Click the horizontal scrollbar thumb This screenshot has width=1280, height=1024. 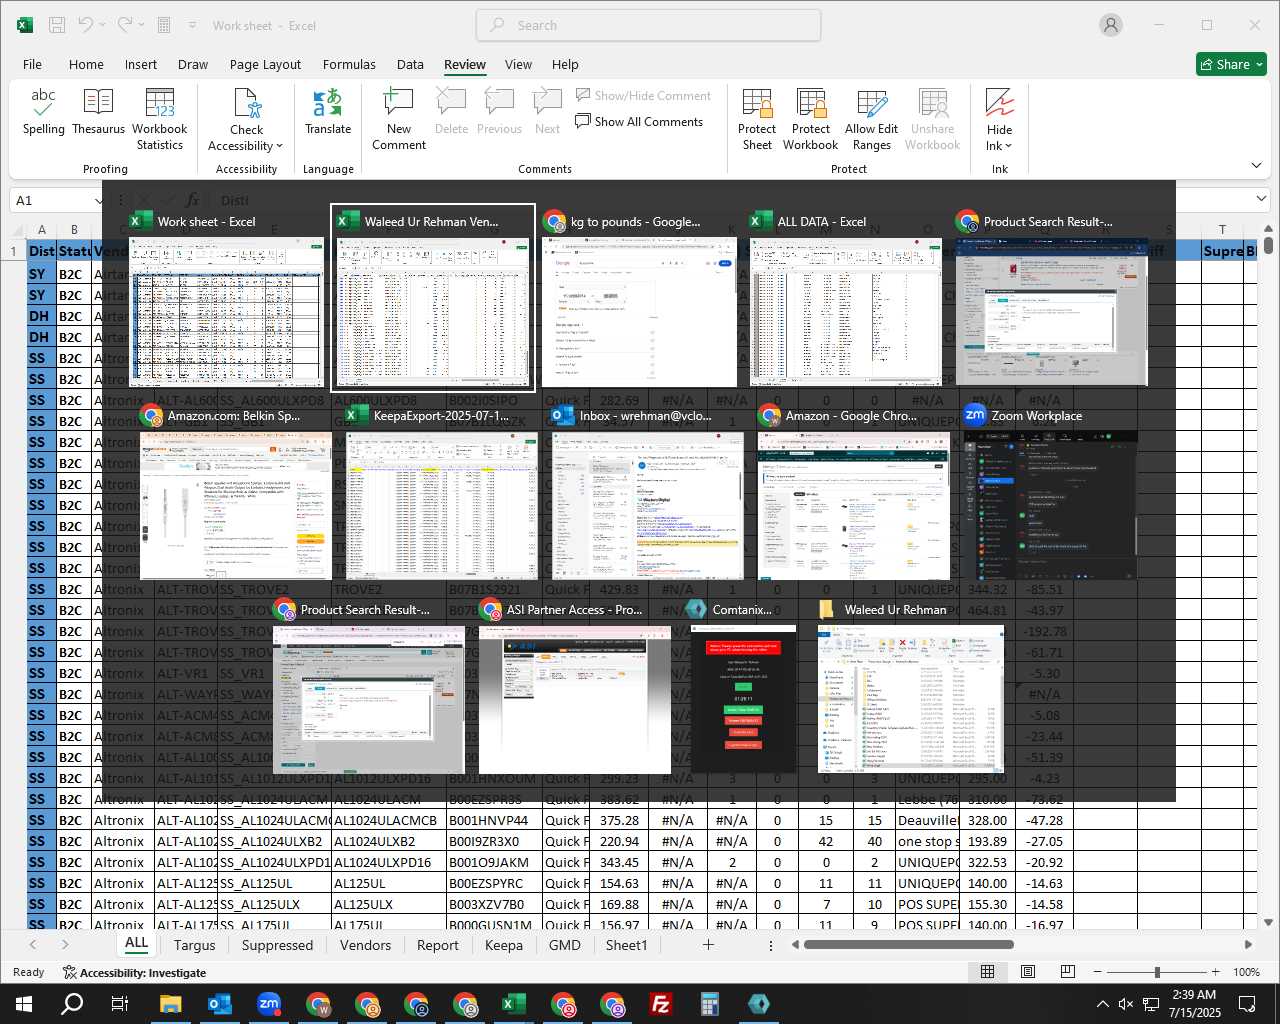[x=909, y=944]
